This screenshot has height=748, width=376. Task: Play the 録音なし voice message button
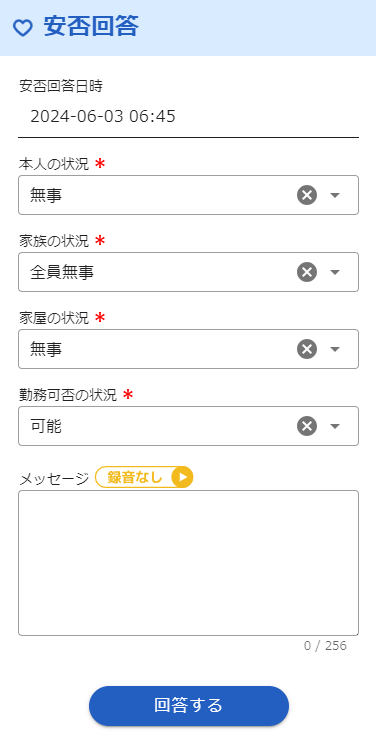point(182,477)
